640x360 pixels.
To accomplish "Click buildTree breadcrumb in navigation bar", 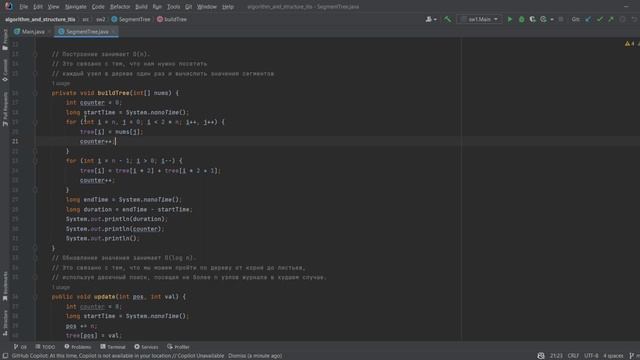I will click(172, 19).
